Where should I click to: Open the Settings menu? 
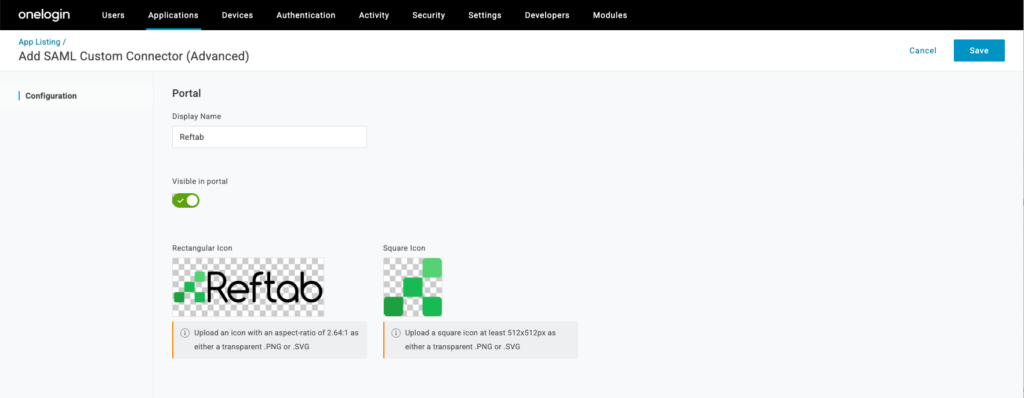pyautogui.click(x=485, y=15)
